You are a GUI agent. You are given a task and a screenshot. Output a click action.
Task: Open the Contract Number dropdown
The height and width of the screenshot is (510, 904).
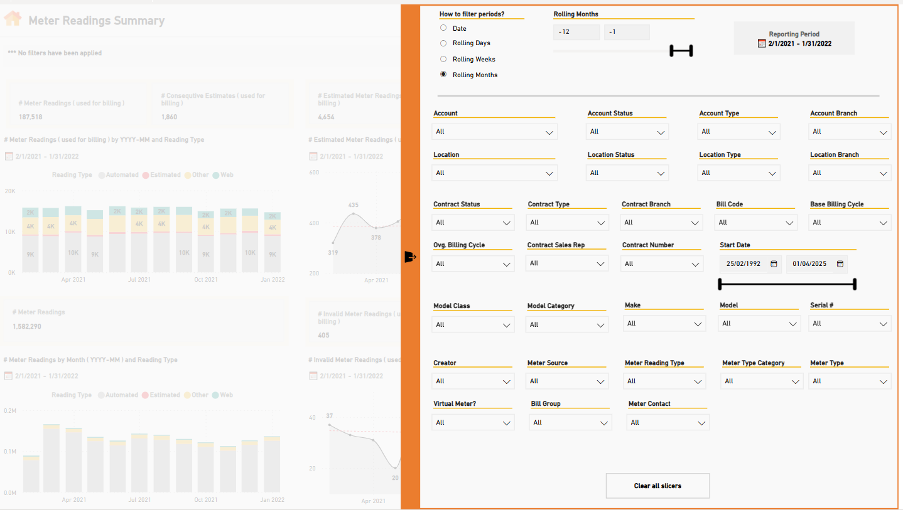[x=662, y=264]
